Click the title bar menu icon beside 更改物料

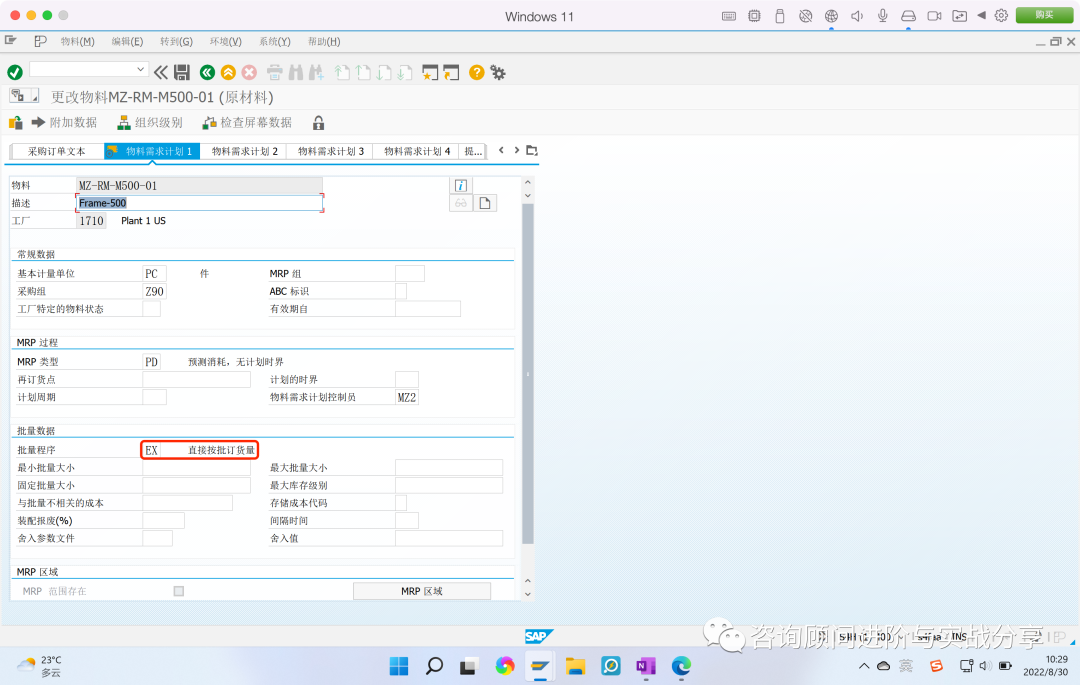[x=24, y=96]
